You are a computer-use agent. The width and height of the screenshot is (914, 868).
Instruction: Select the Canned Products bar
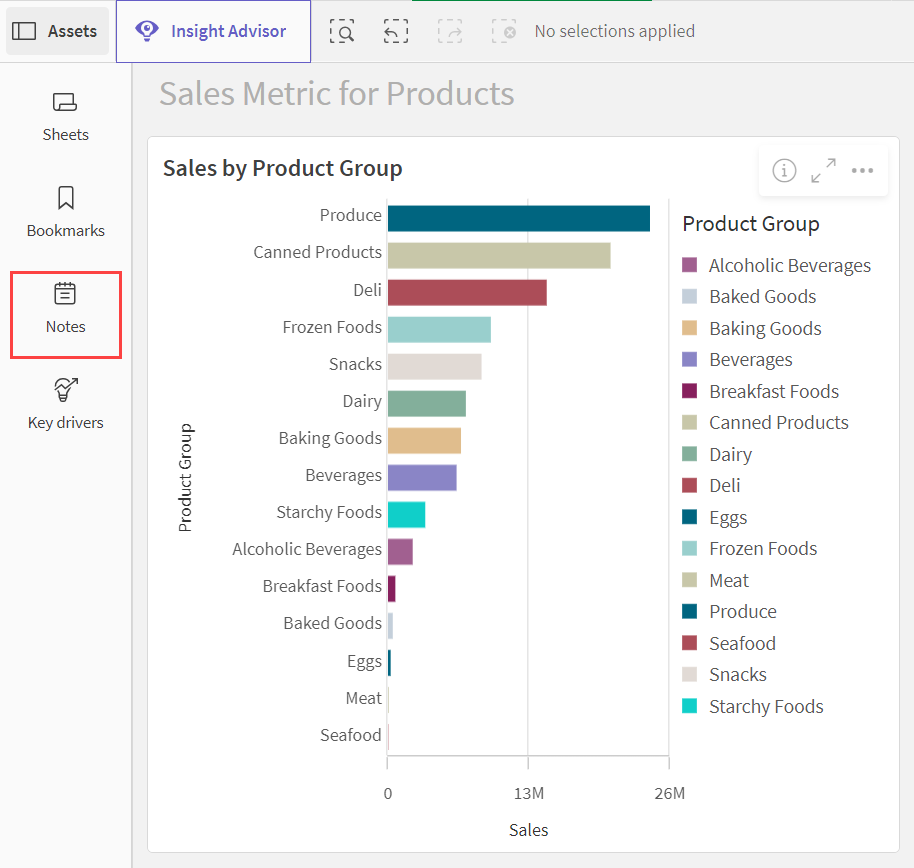tap(499, 256)
